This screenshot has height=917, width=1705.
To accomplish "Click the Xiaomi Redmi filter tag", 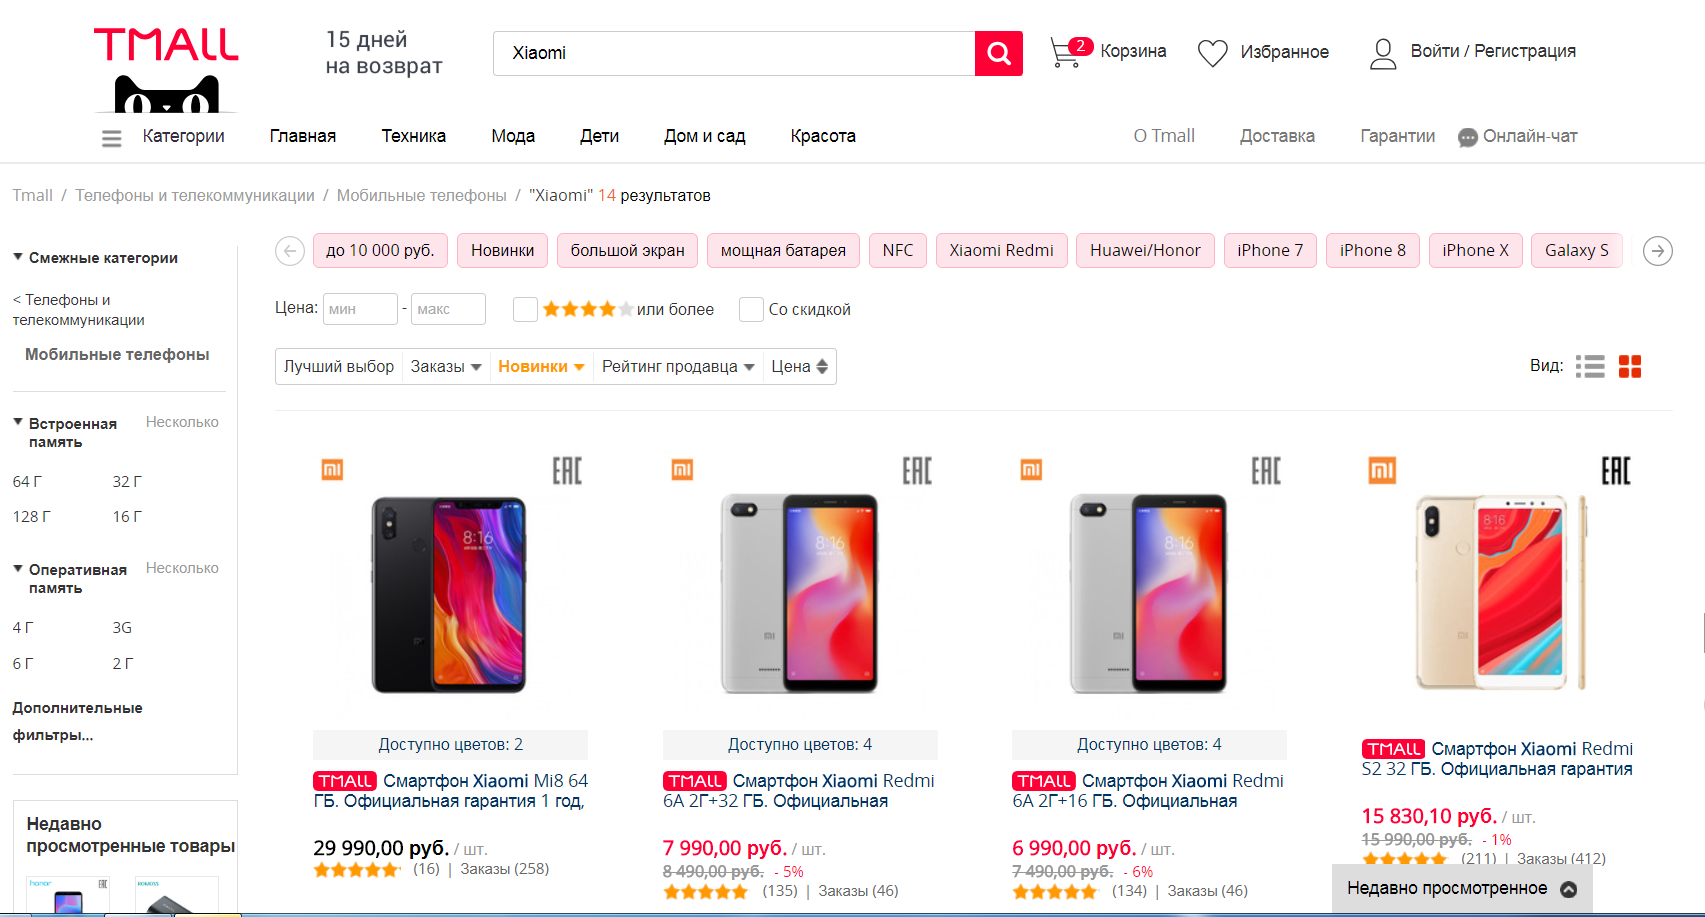I will tap(1001, 251).
